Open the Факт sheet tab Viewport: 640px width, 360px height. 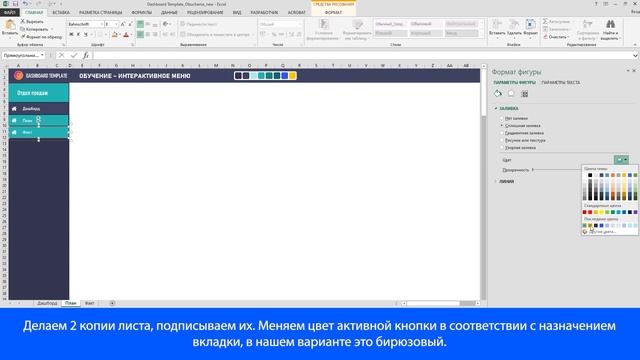click(x=89, y=303)
